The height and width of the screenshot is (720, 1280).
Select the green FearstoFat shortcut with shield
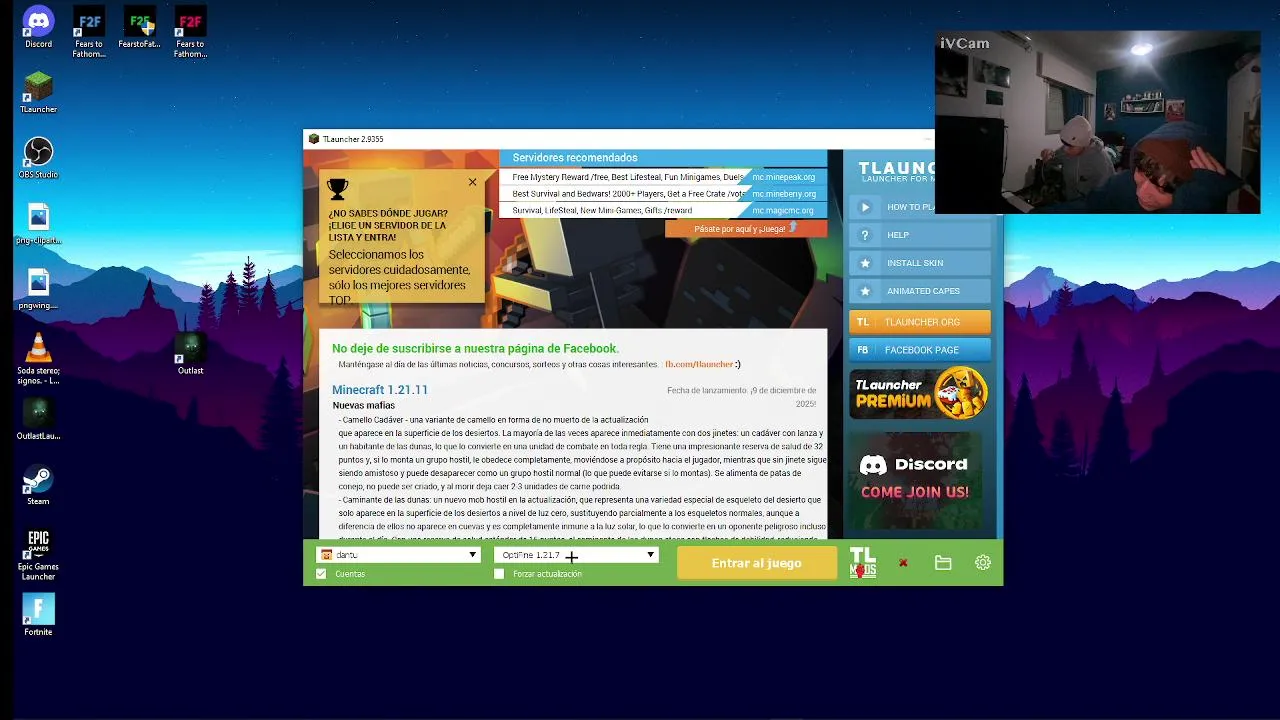click(x=139, y=28)
